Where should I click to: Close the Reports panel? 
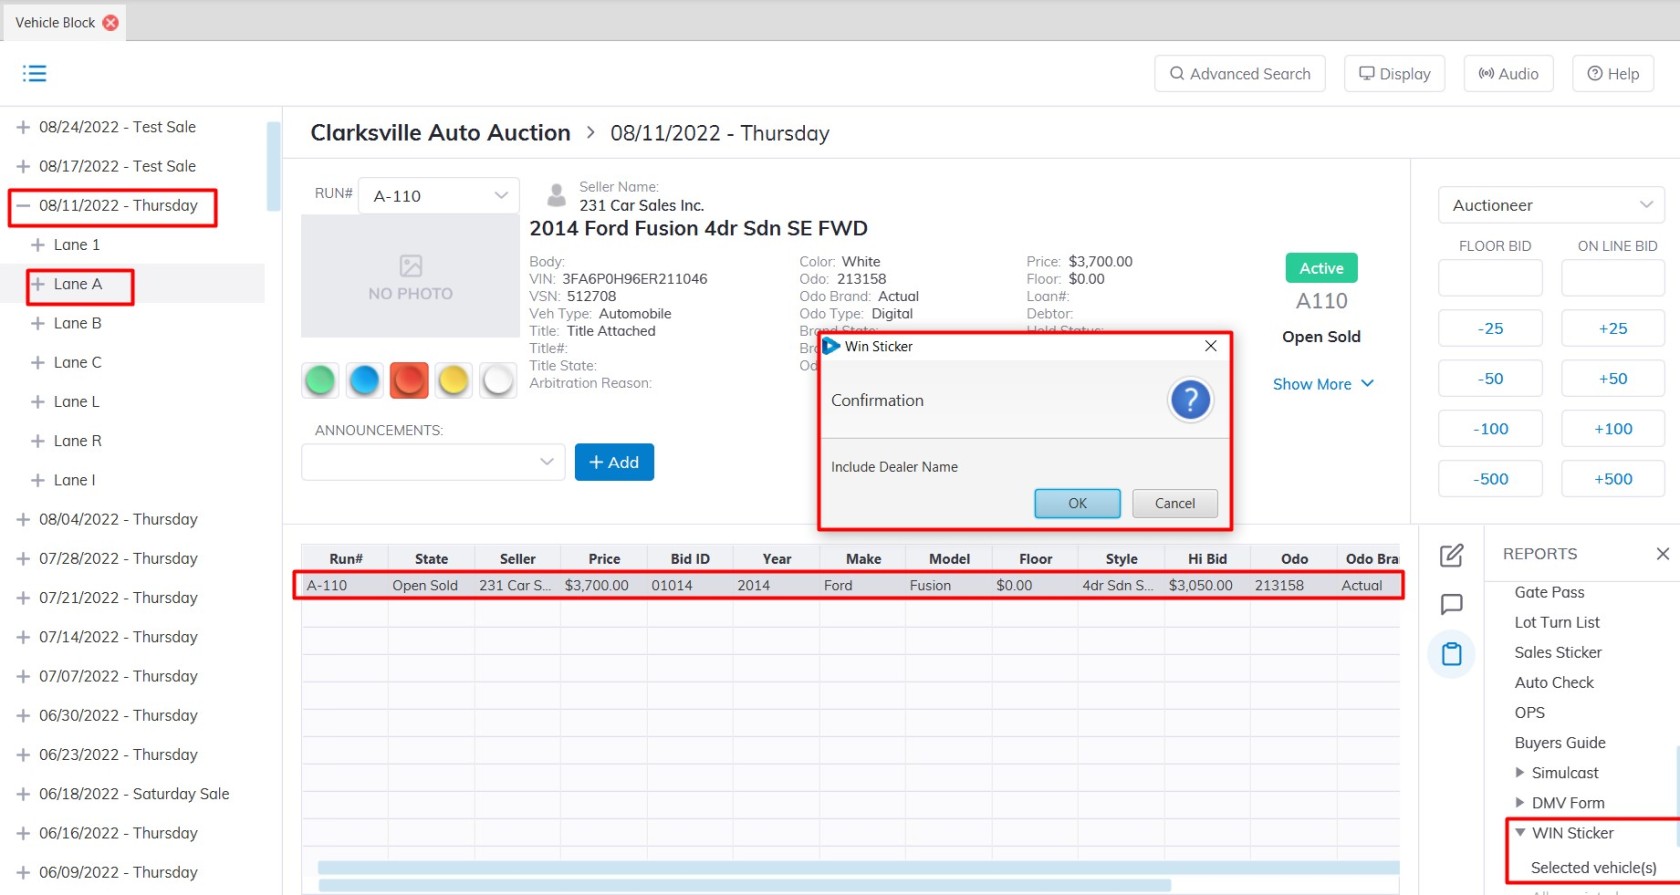1662,554
